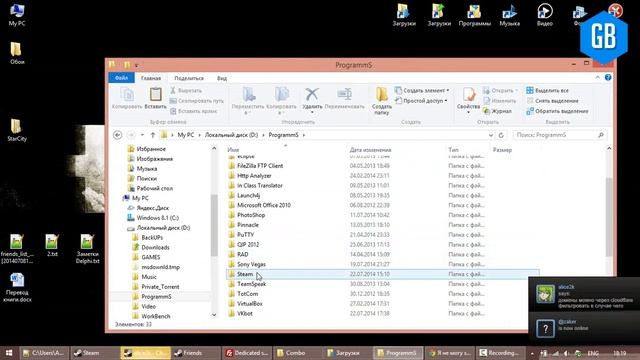This screenshot has width=640, height=360.
Task: Click Вырезать in the ribbon
Action: 186,91
